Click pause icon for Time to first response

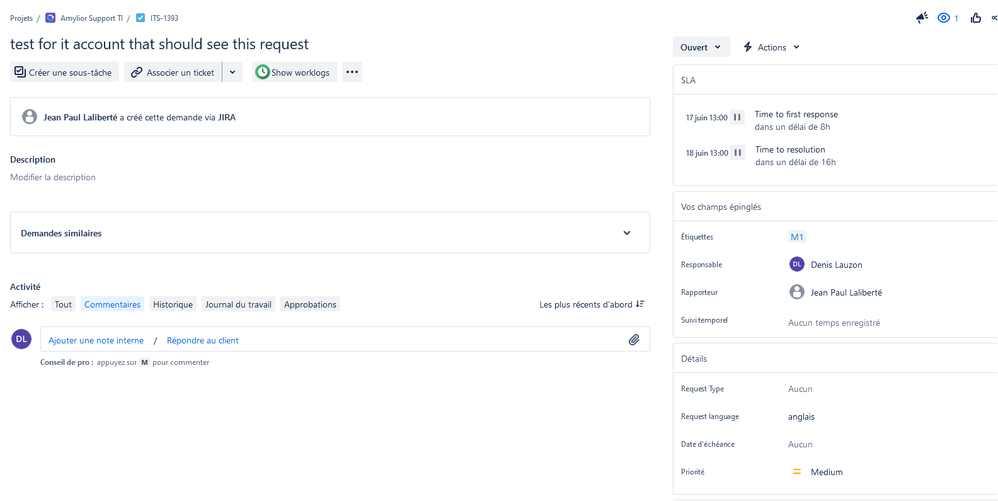click(737, 117)
